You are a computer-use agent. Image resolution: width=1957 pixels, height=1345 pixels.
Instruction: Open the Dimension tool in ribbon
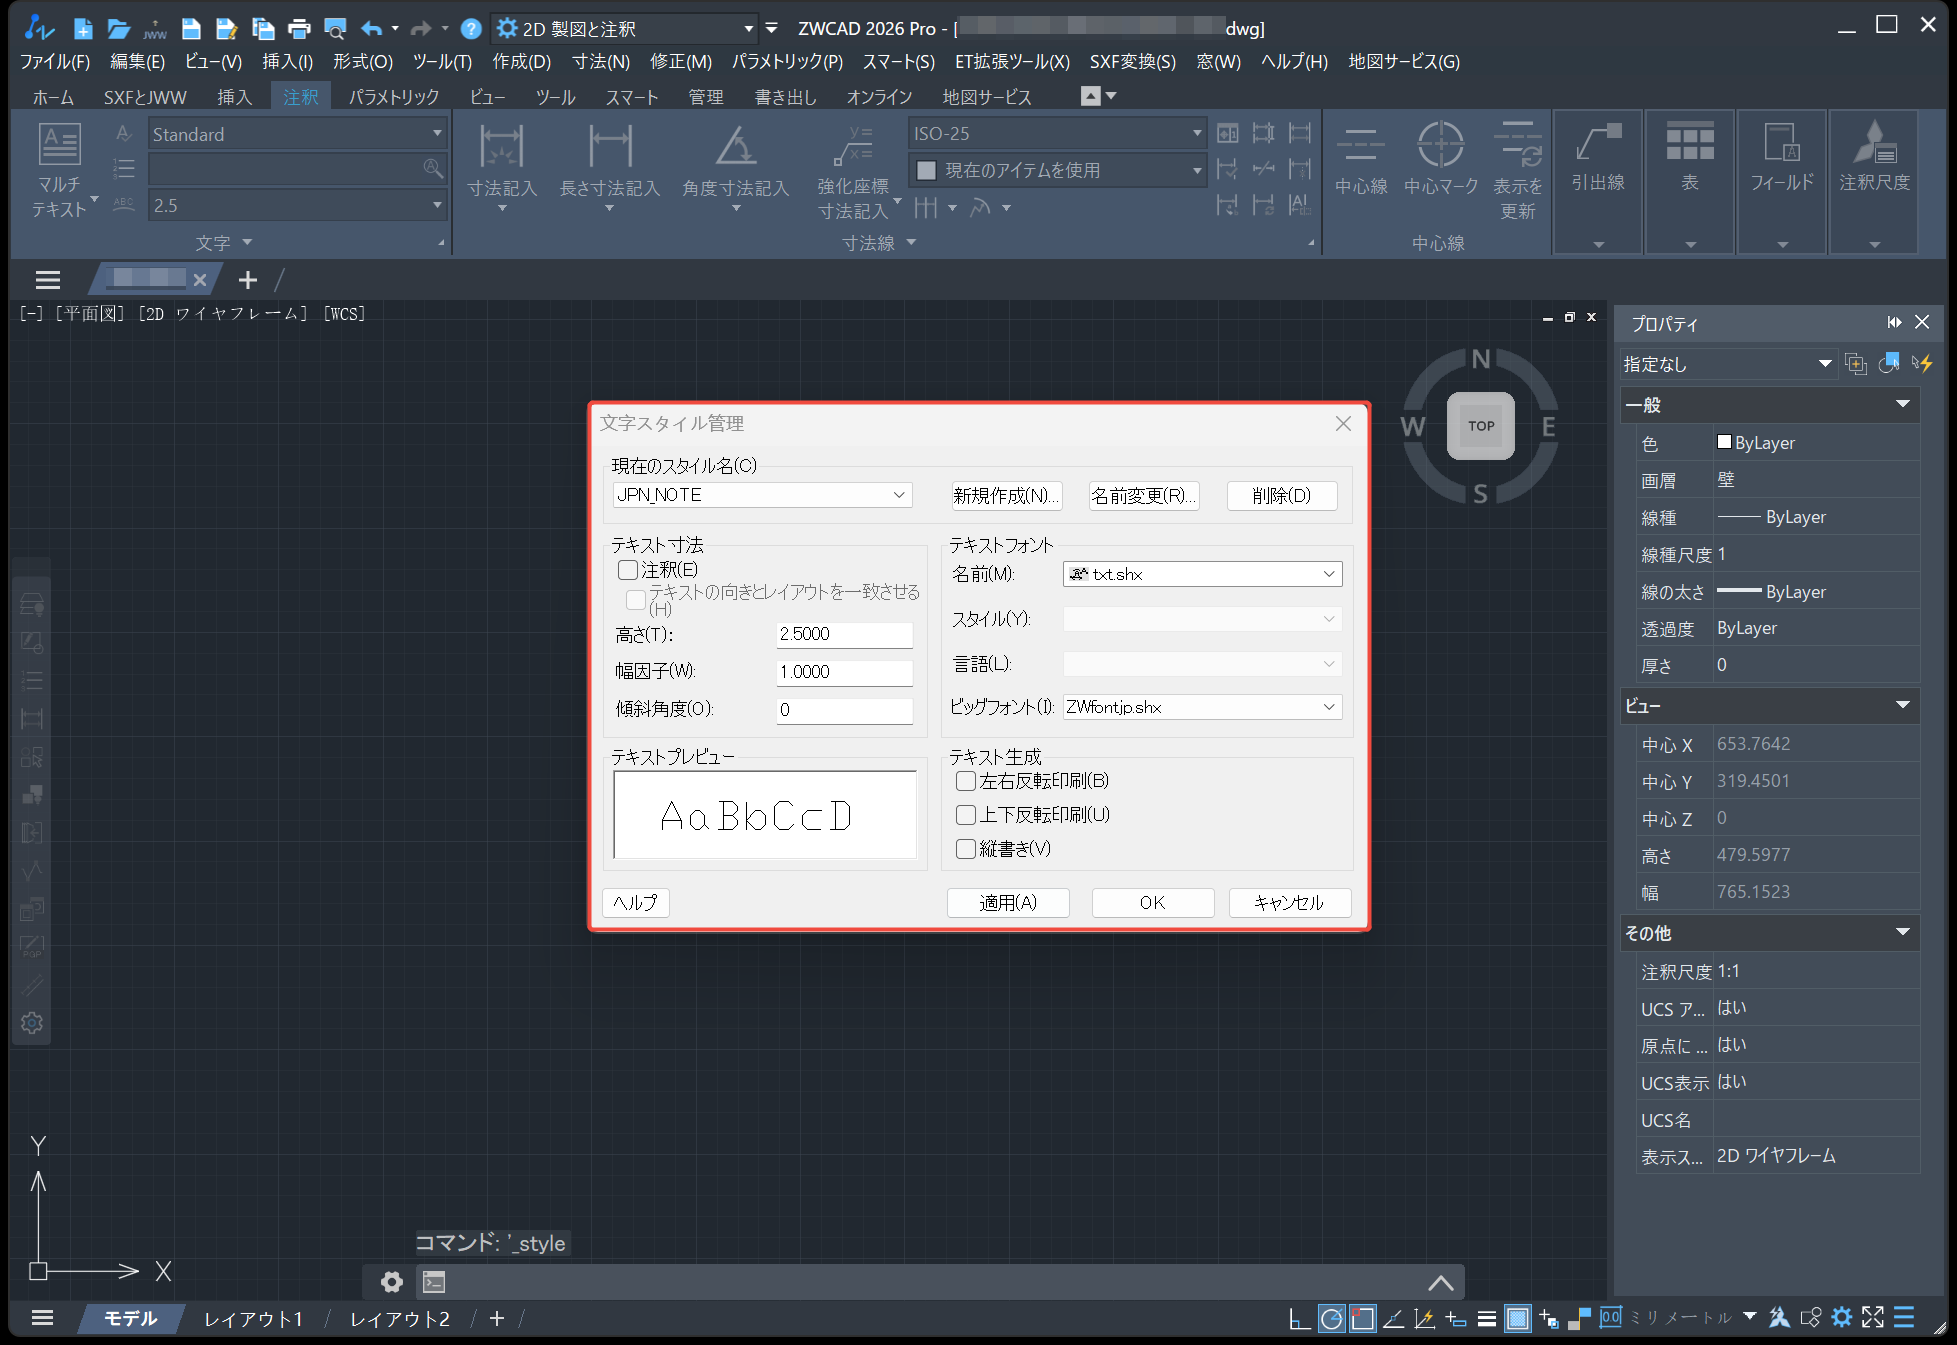coord(502,147)
